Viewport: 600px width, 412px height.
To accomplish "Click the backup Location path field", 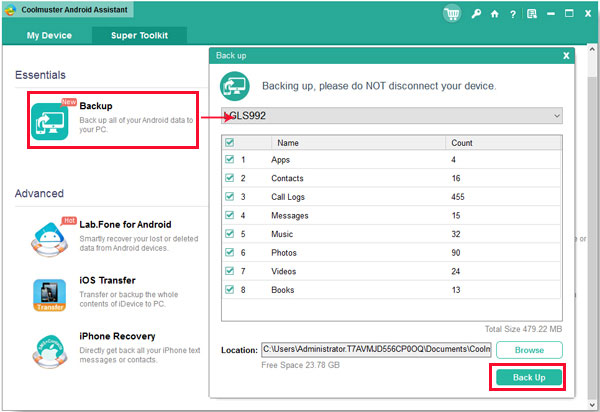I will [x=376, y=350].
